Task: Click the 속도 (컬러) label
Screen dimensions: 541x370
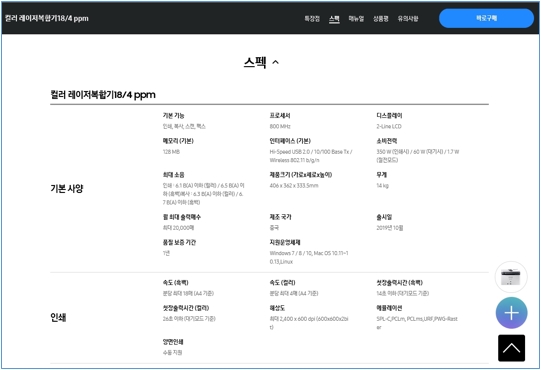Action: click(282, 283)
